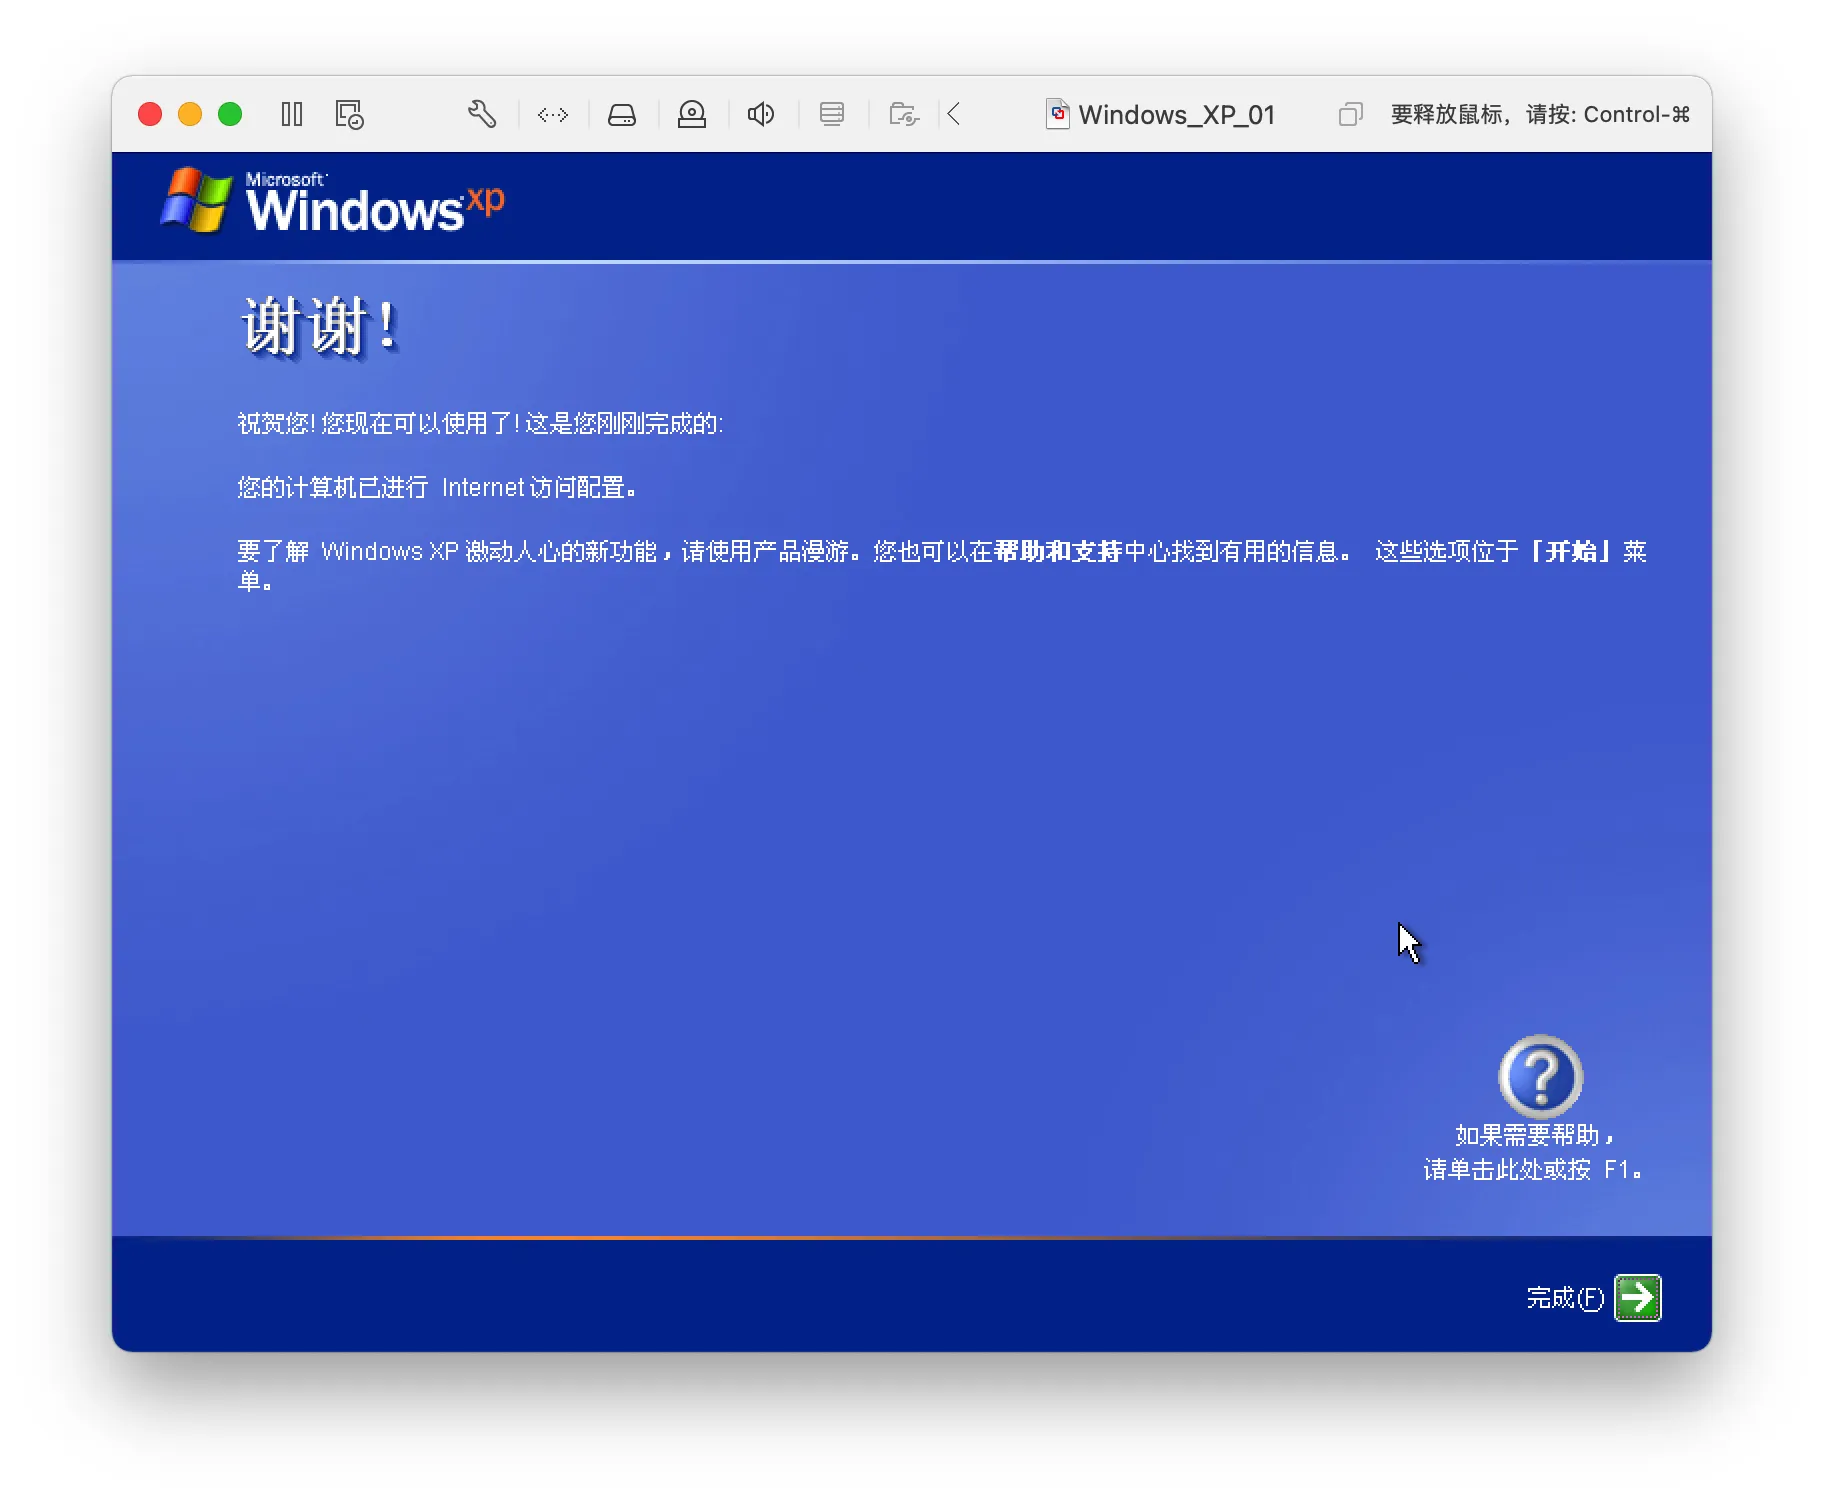Click the hard disk device icon

pyautogui.click(x=622, y=115)
